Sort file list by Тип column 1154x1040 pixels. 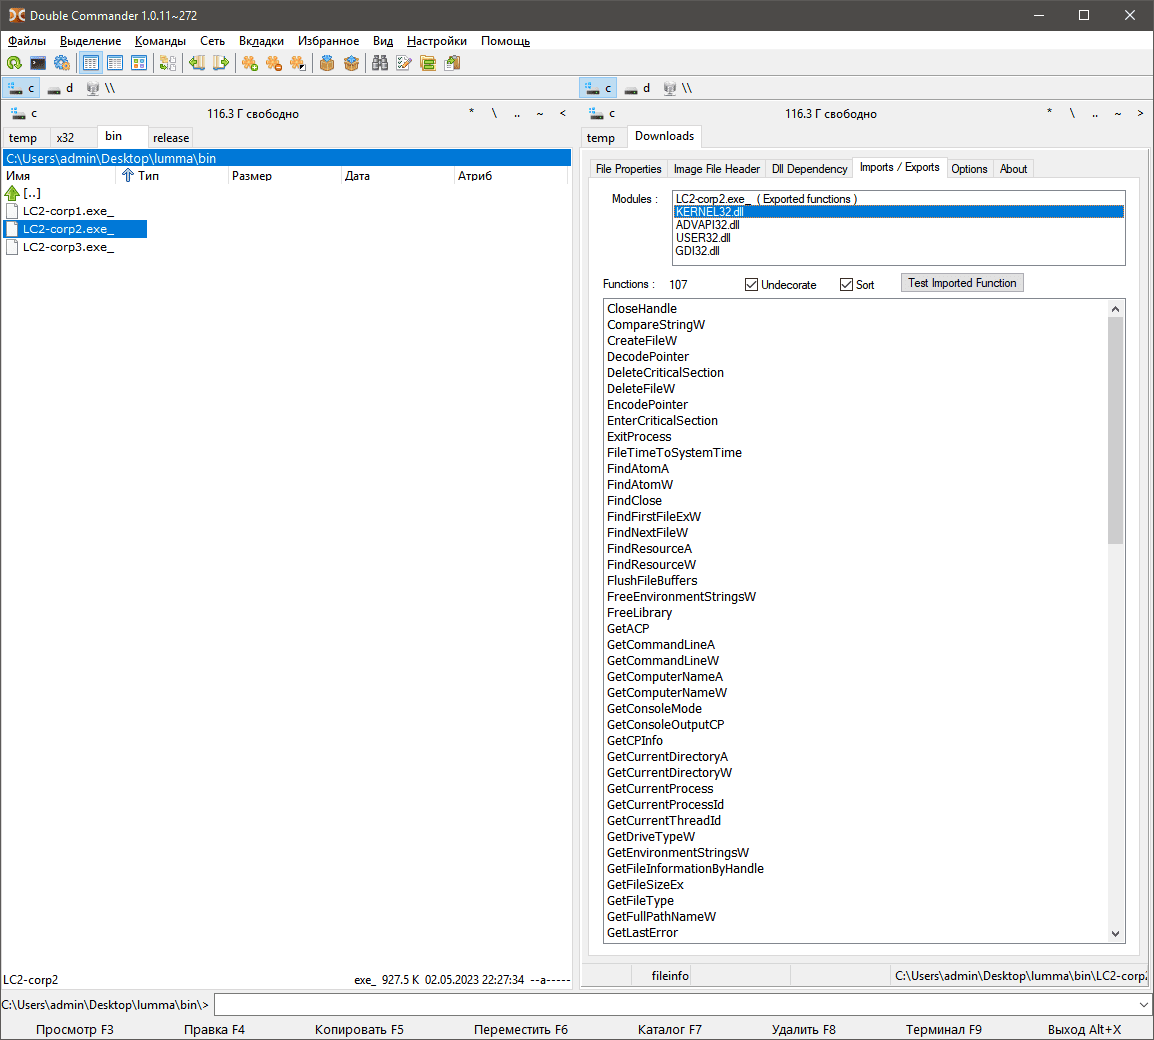pyautogui.click(x=148, y=176)
